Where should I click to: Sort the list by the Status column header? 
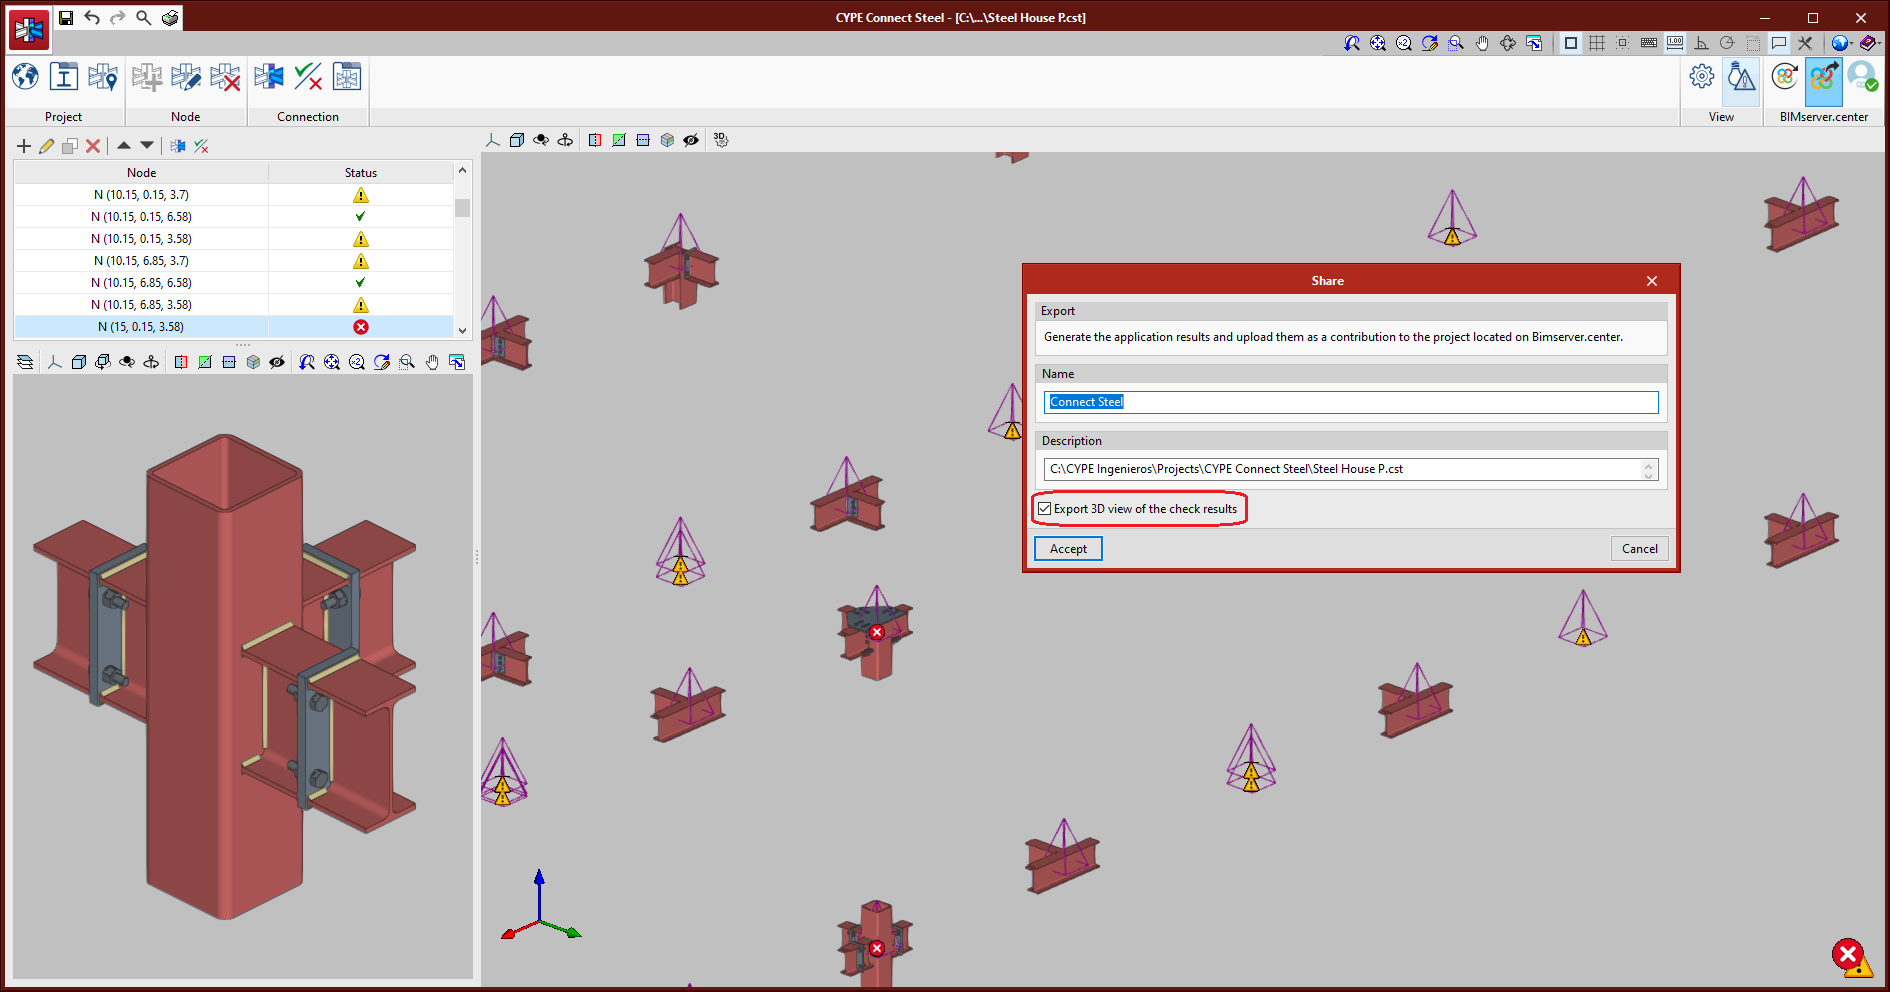click(361, 173)
